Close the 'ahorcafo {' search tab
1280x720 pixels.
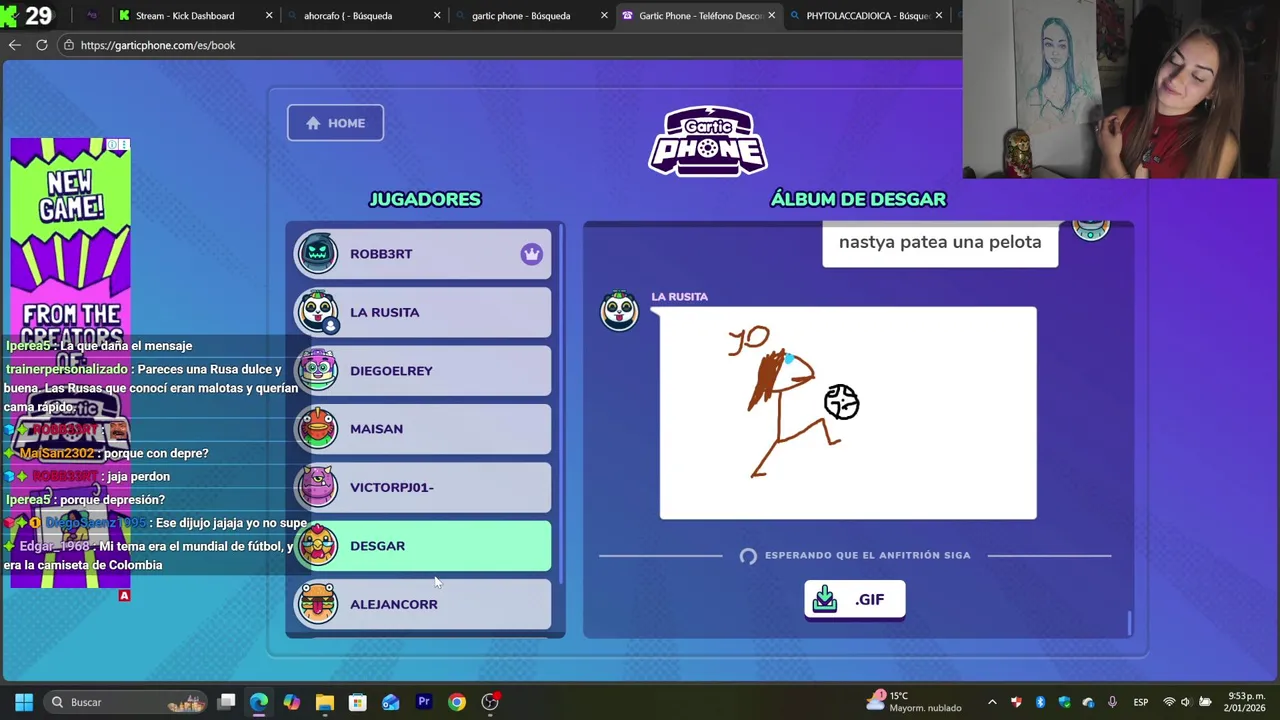[437, 16]
